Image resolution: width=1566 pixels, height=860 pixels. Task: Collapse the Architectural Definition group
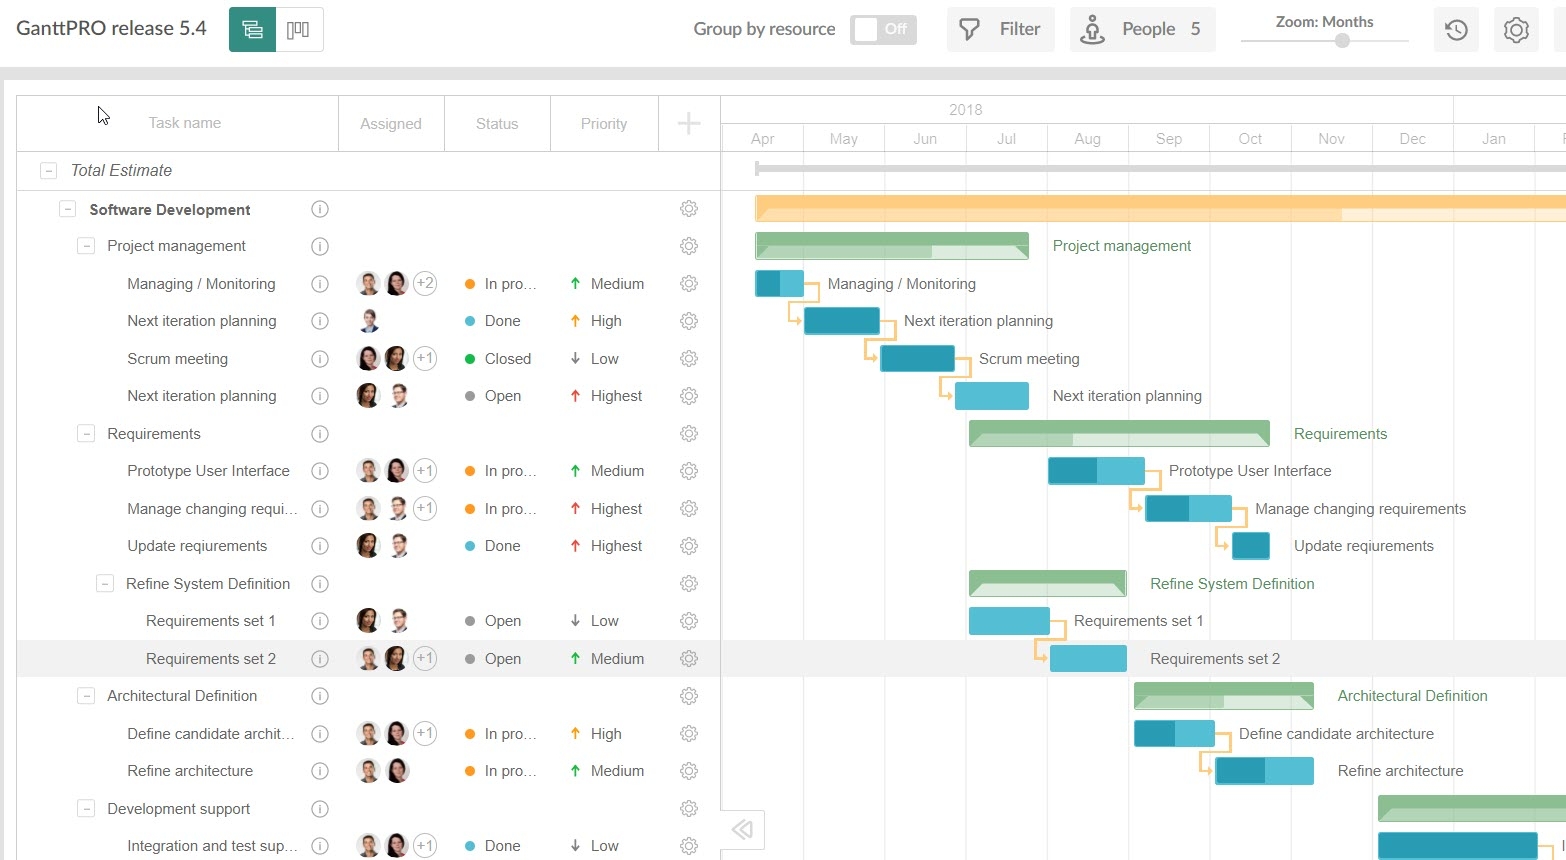(86, 696)
